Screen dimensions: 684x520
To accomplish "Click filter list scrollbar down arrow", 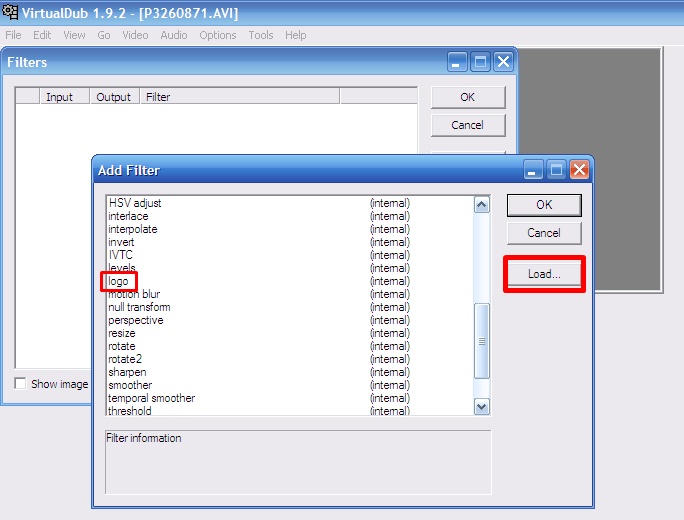I will pyautogui.click(x=482, y=407).
